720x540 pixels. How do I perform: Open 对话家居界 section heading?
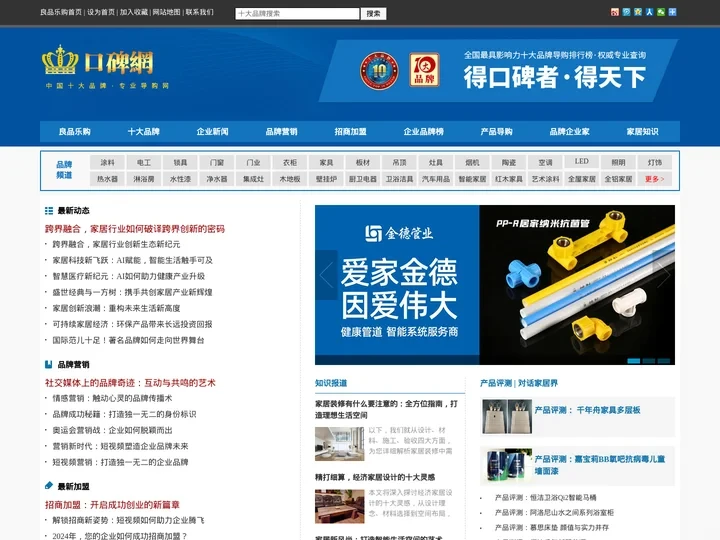[x=538, y=383]
